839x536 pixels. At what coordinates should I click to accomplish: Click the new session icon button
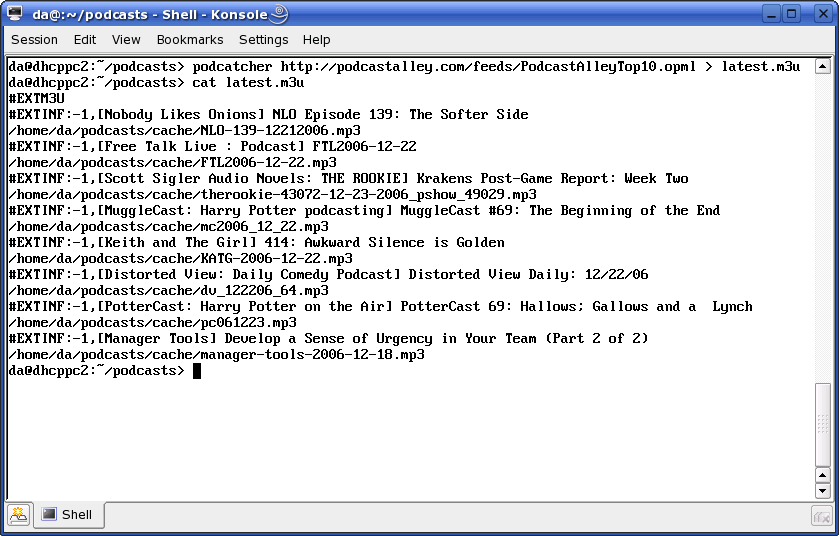tap(19, 515)
